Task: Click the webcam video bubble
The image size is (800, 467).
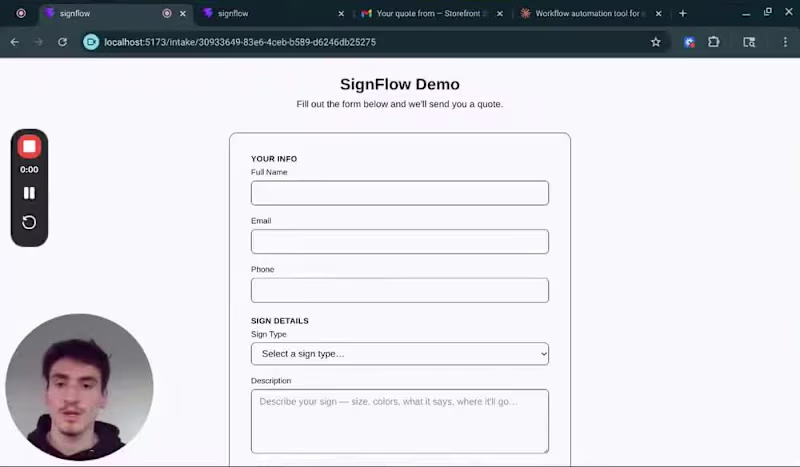Action: click(79, 387)
